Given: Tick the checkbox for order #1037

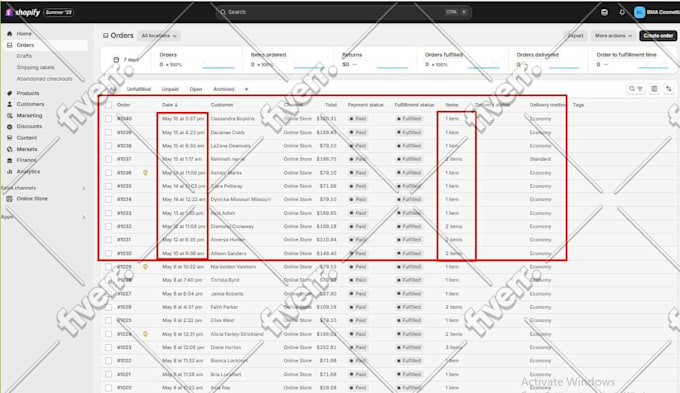Looking at the screenshot, I should 108,159.
